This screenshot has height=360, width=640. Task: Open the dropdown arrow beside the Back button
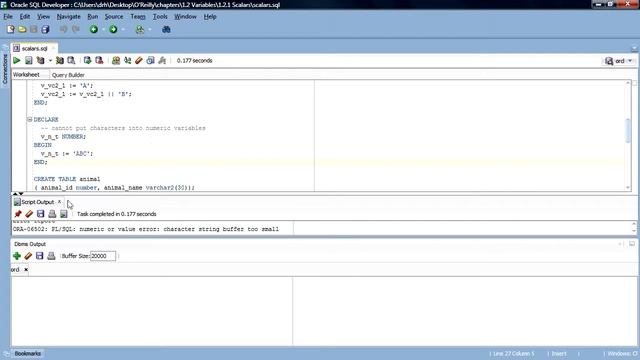103,30
